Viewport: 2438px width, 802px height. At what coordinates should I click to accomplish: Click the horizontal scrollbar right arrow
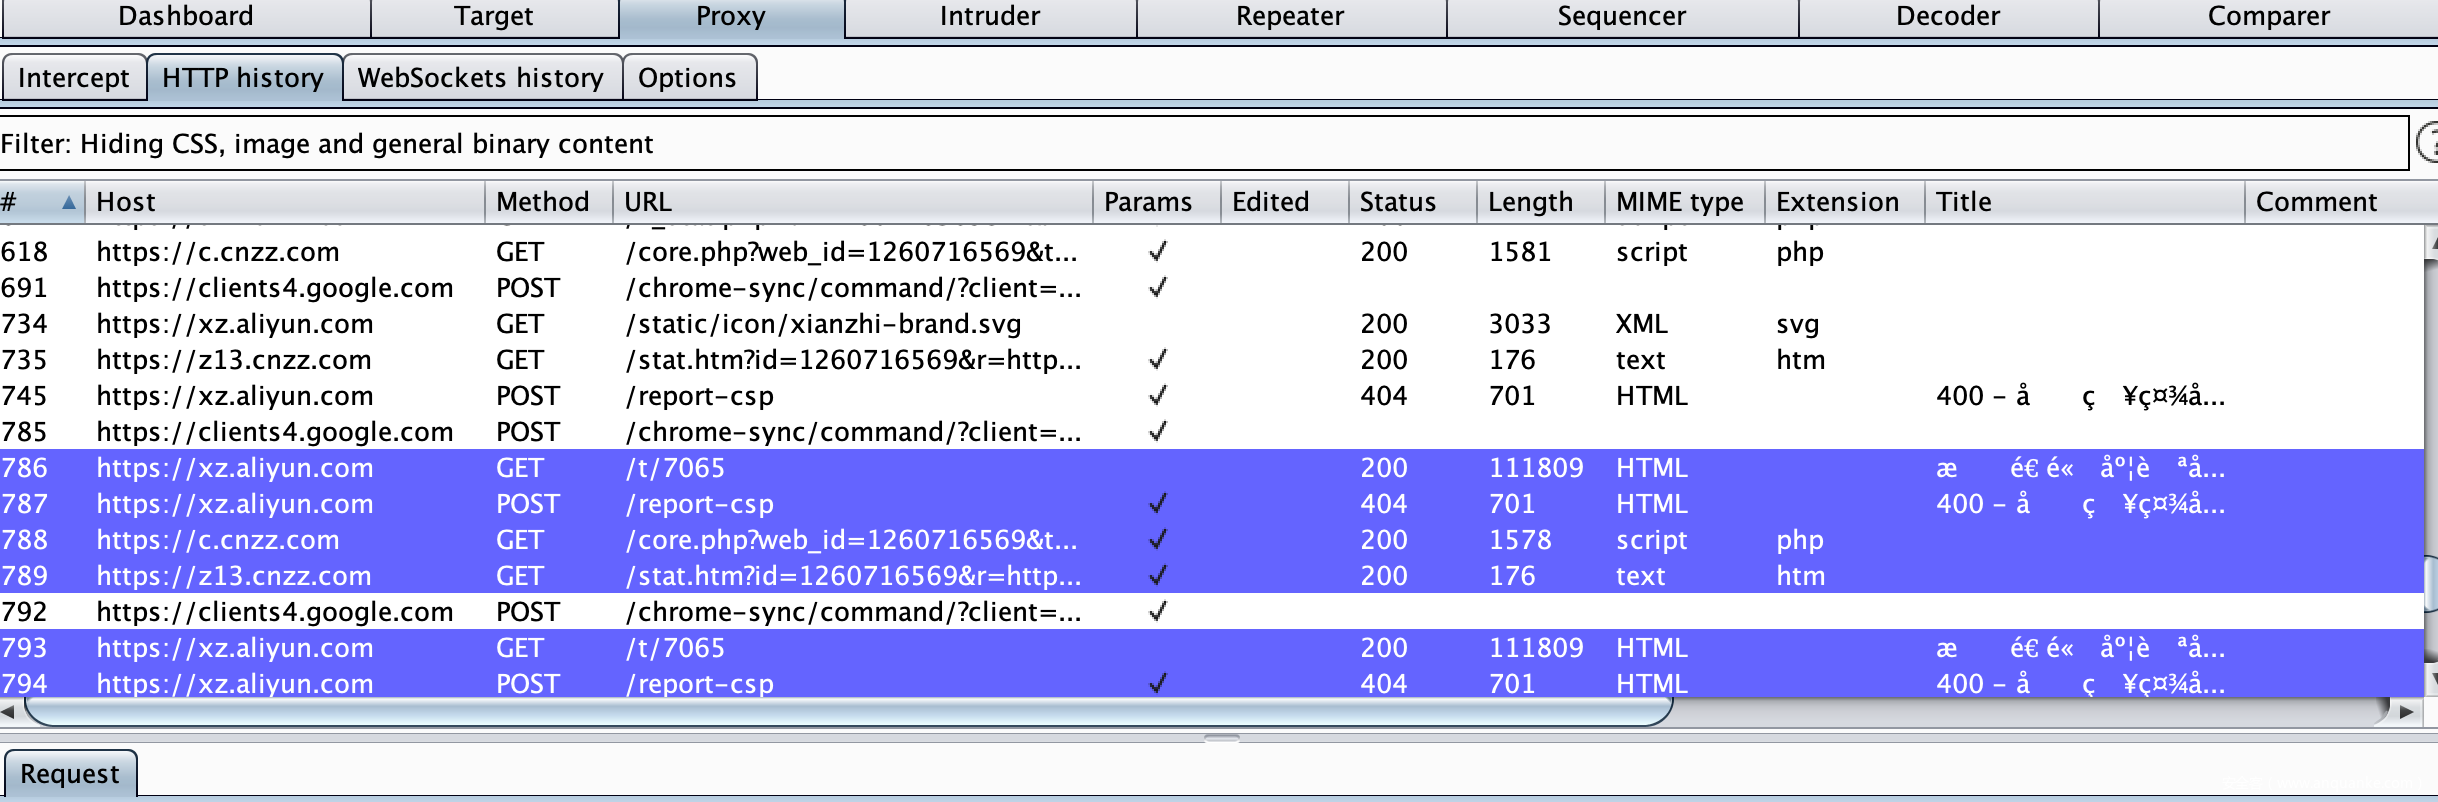pyautogui.click(x=2406, y=712)
